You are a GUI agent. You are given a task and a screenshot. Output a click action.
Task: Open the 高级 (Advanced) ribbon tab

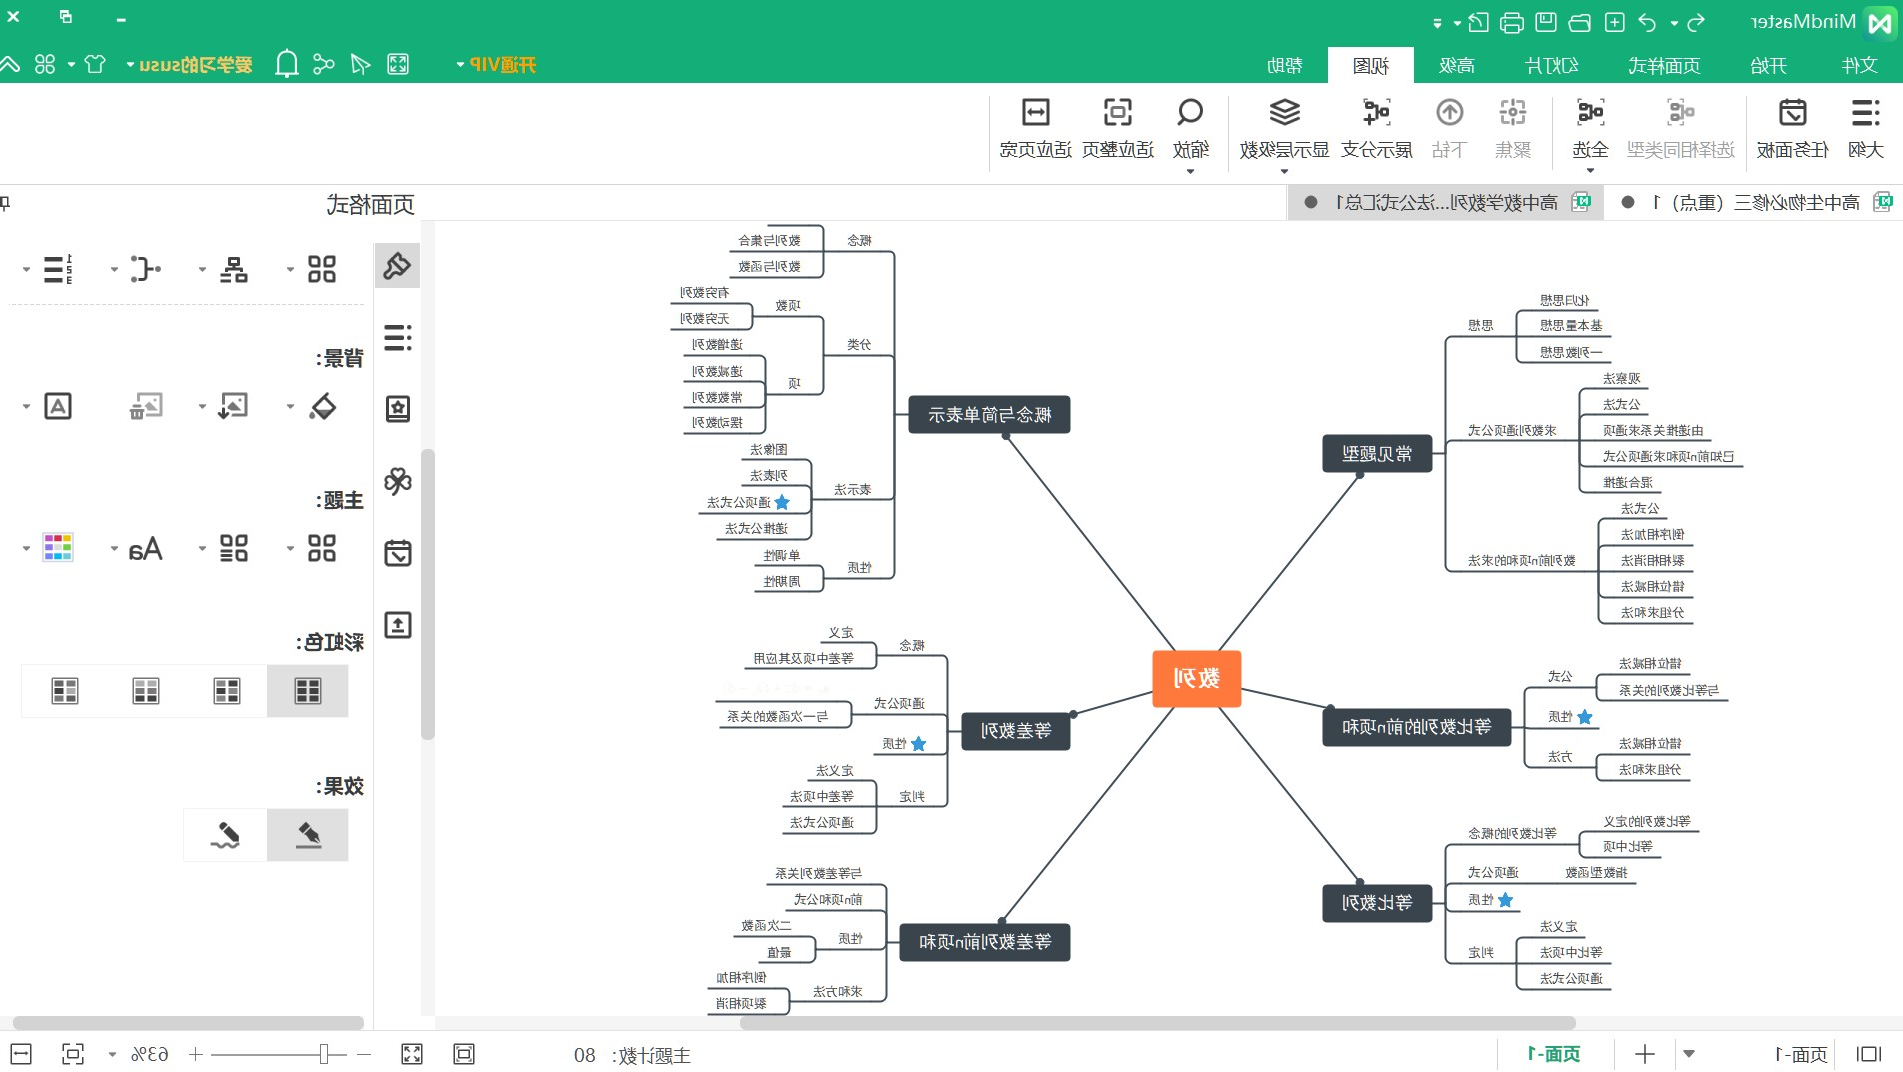(x=1457, y=65)
